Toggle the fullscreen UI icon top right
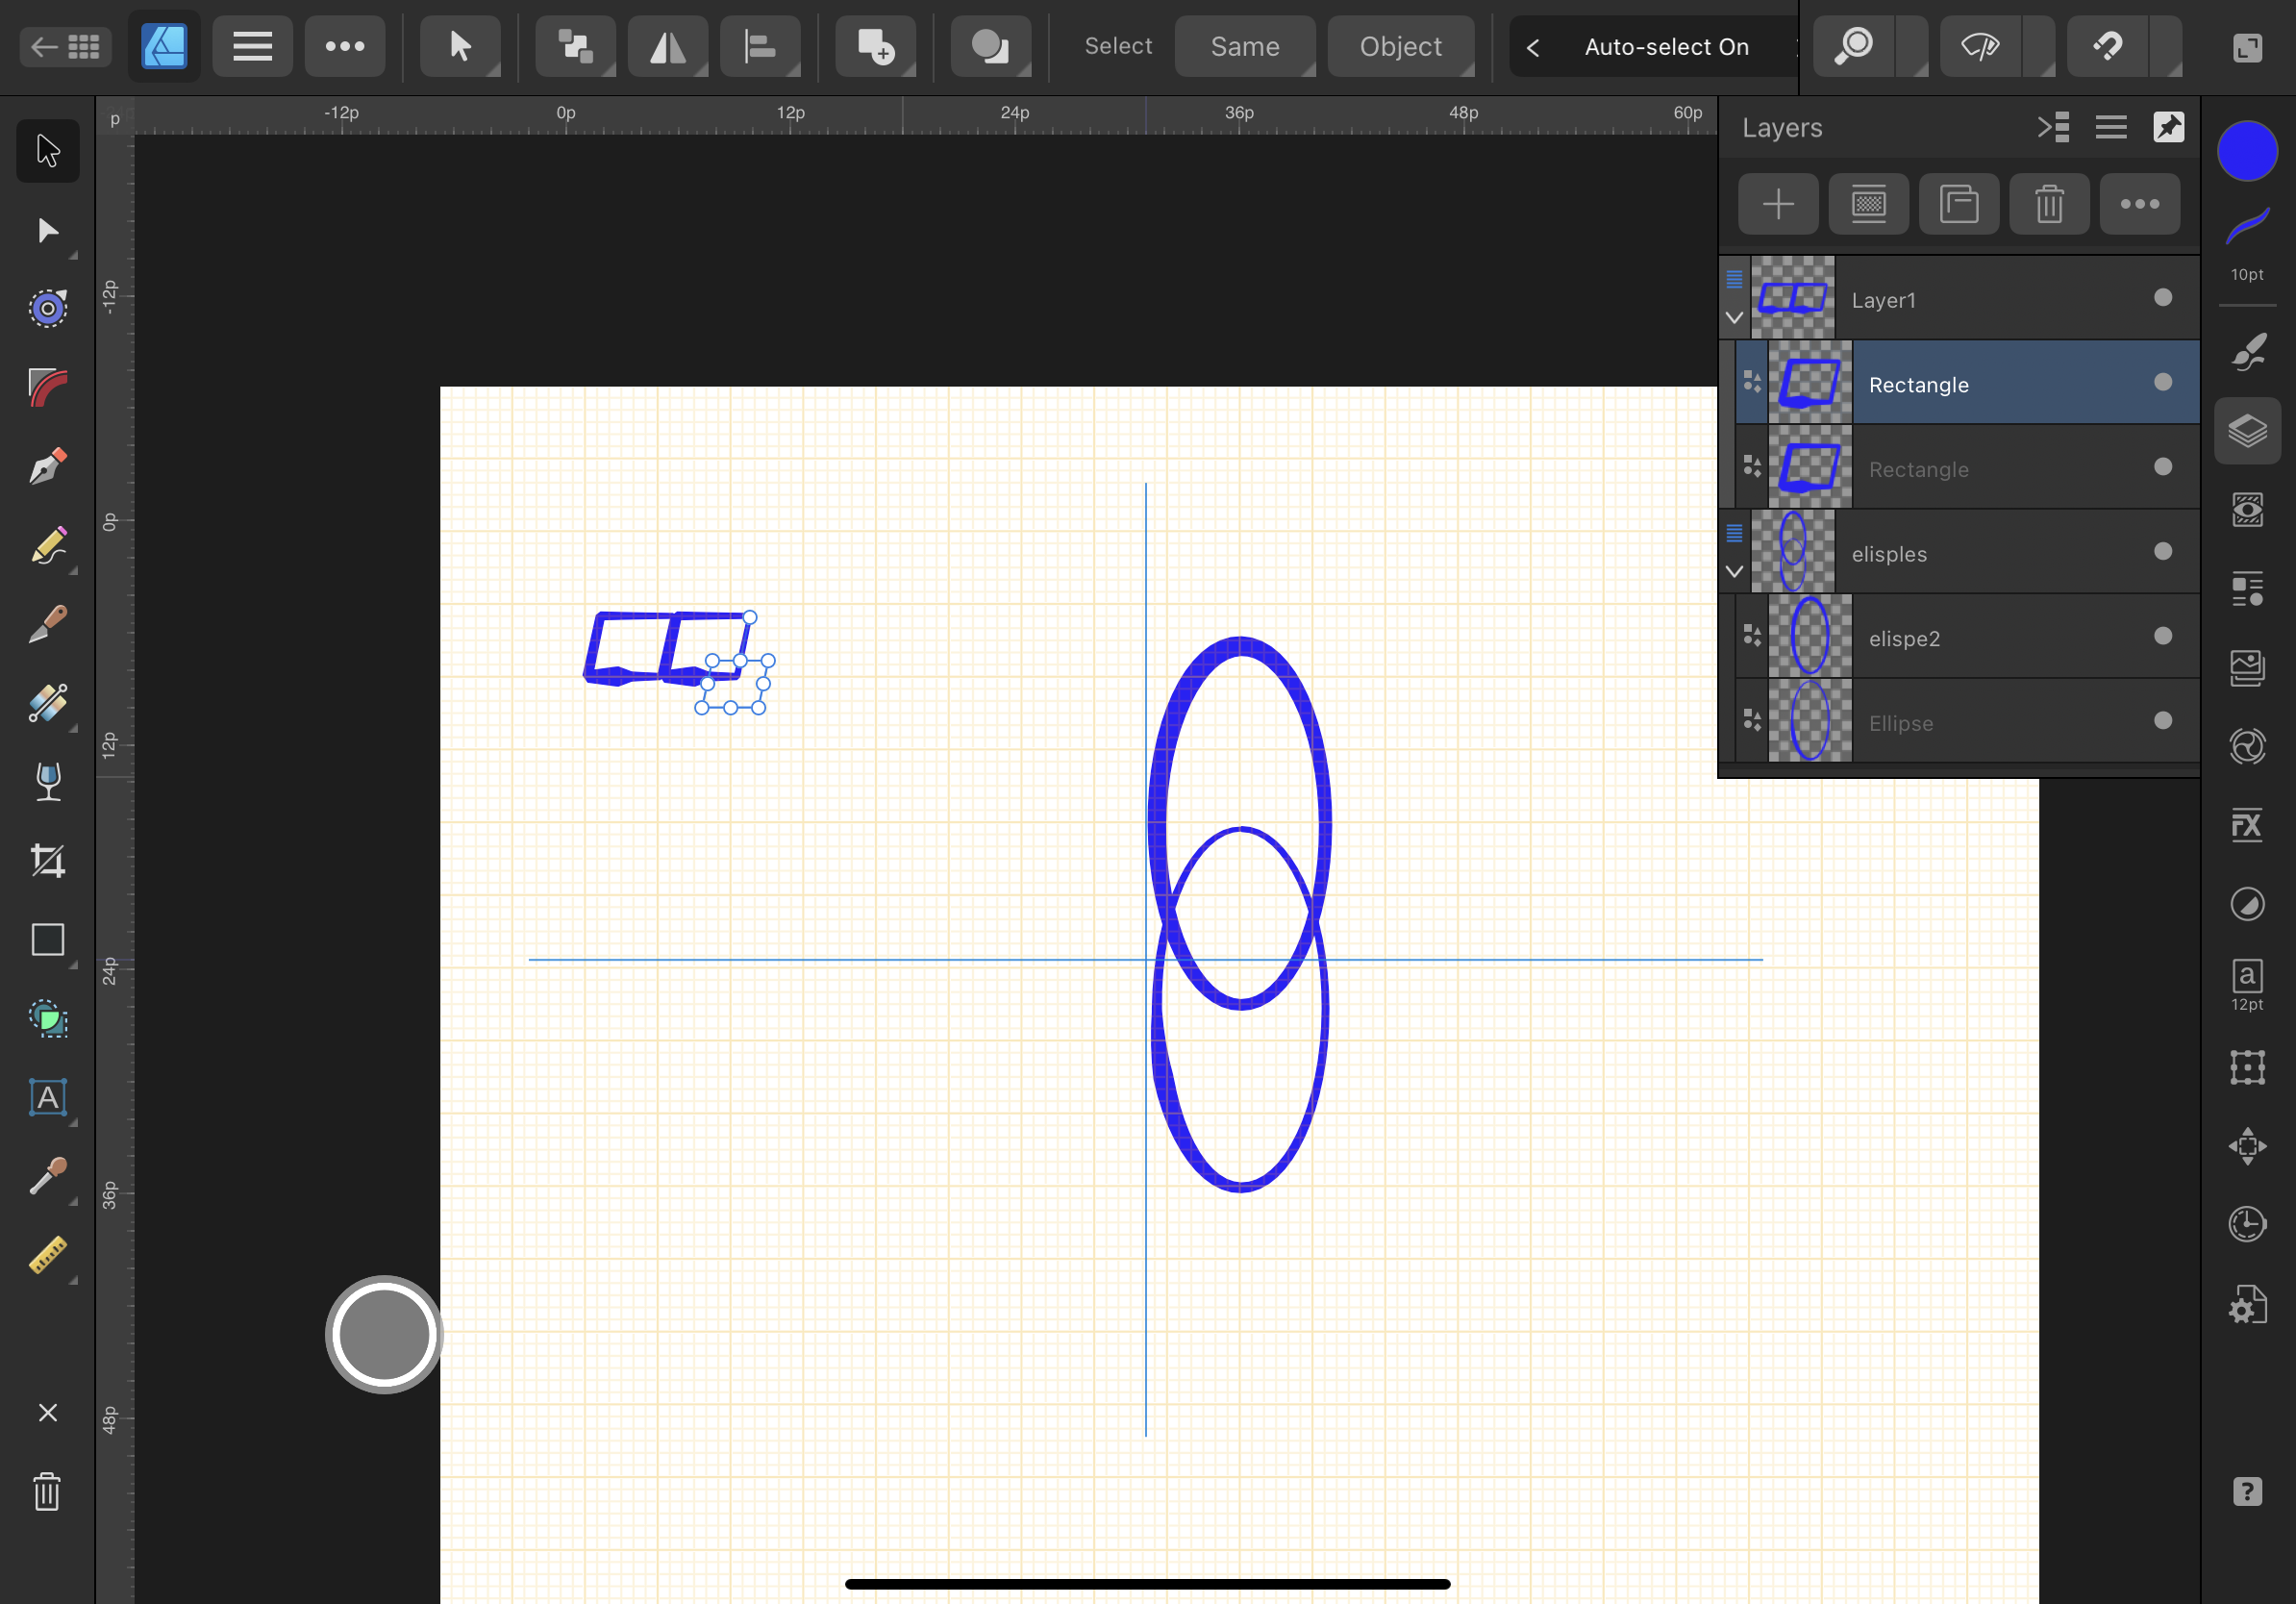 tap(2247, 47)
